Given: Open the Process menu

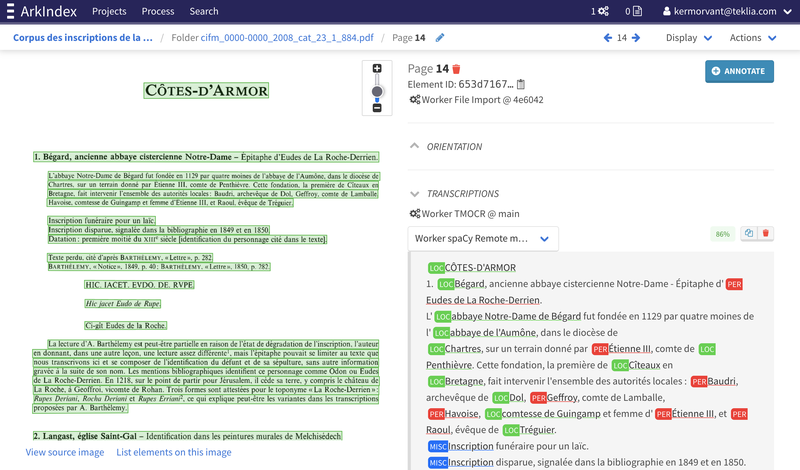Looking at the screenshot, I should coord(158,11).
